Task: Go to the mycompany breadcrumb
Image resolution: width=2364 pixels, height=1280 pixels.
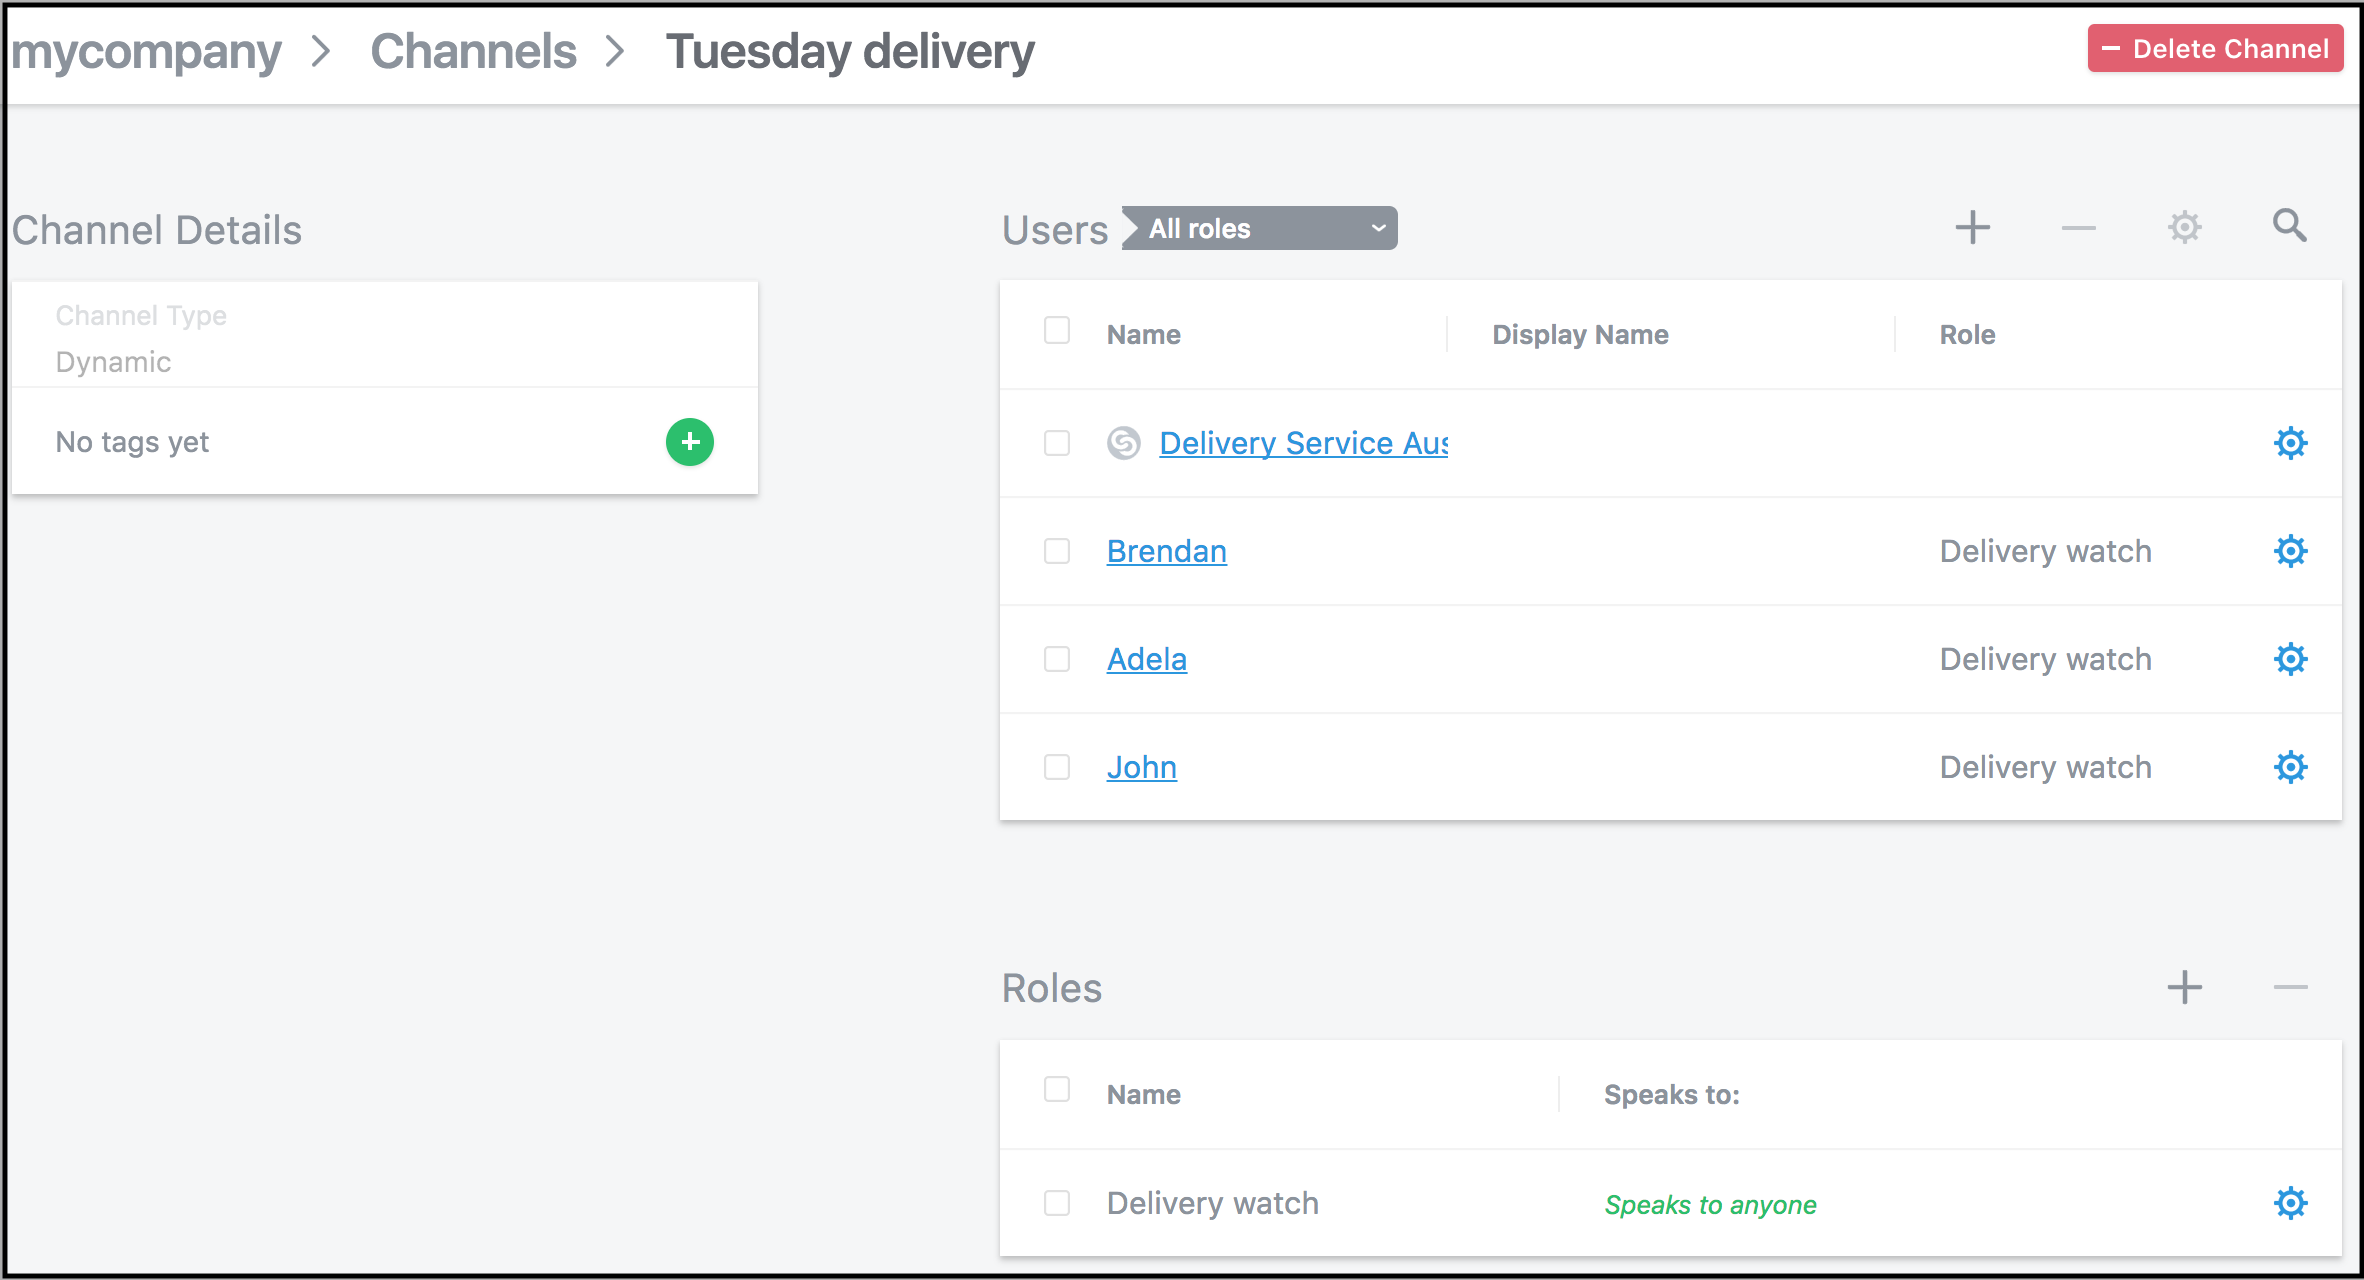Action: point(146,53)
